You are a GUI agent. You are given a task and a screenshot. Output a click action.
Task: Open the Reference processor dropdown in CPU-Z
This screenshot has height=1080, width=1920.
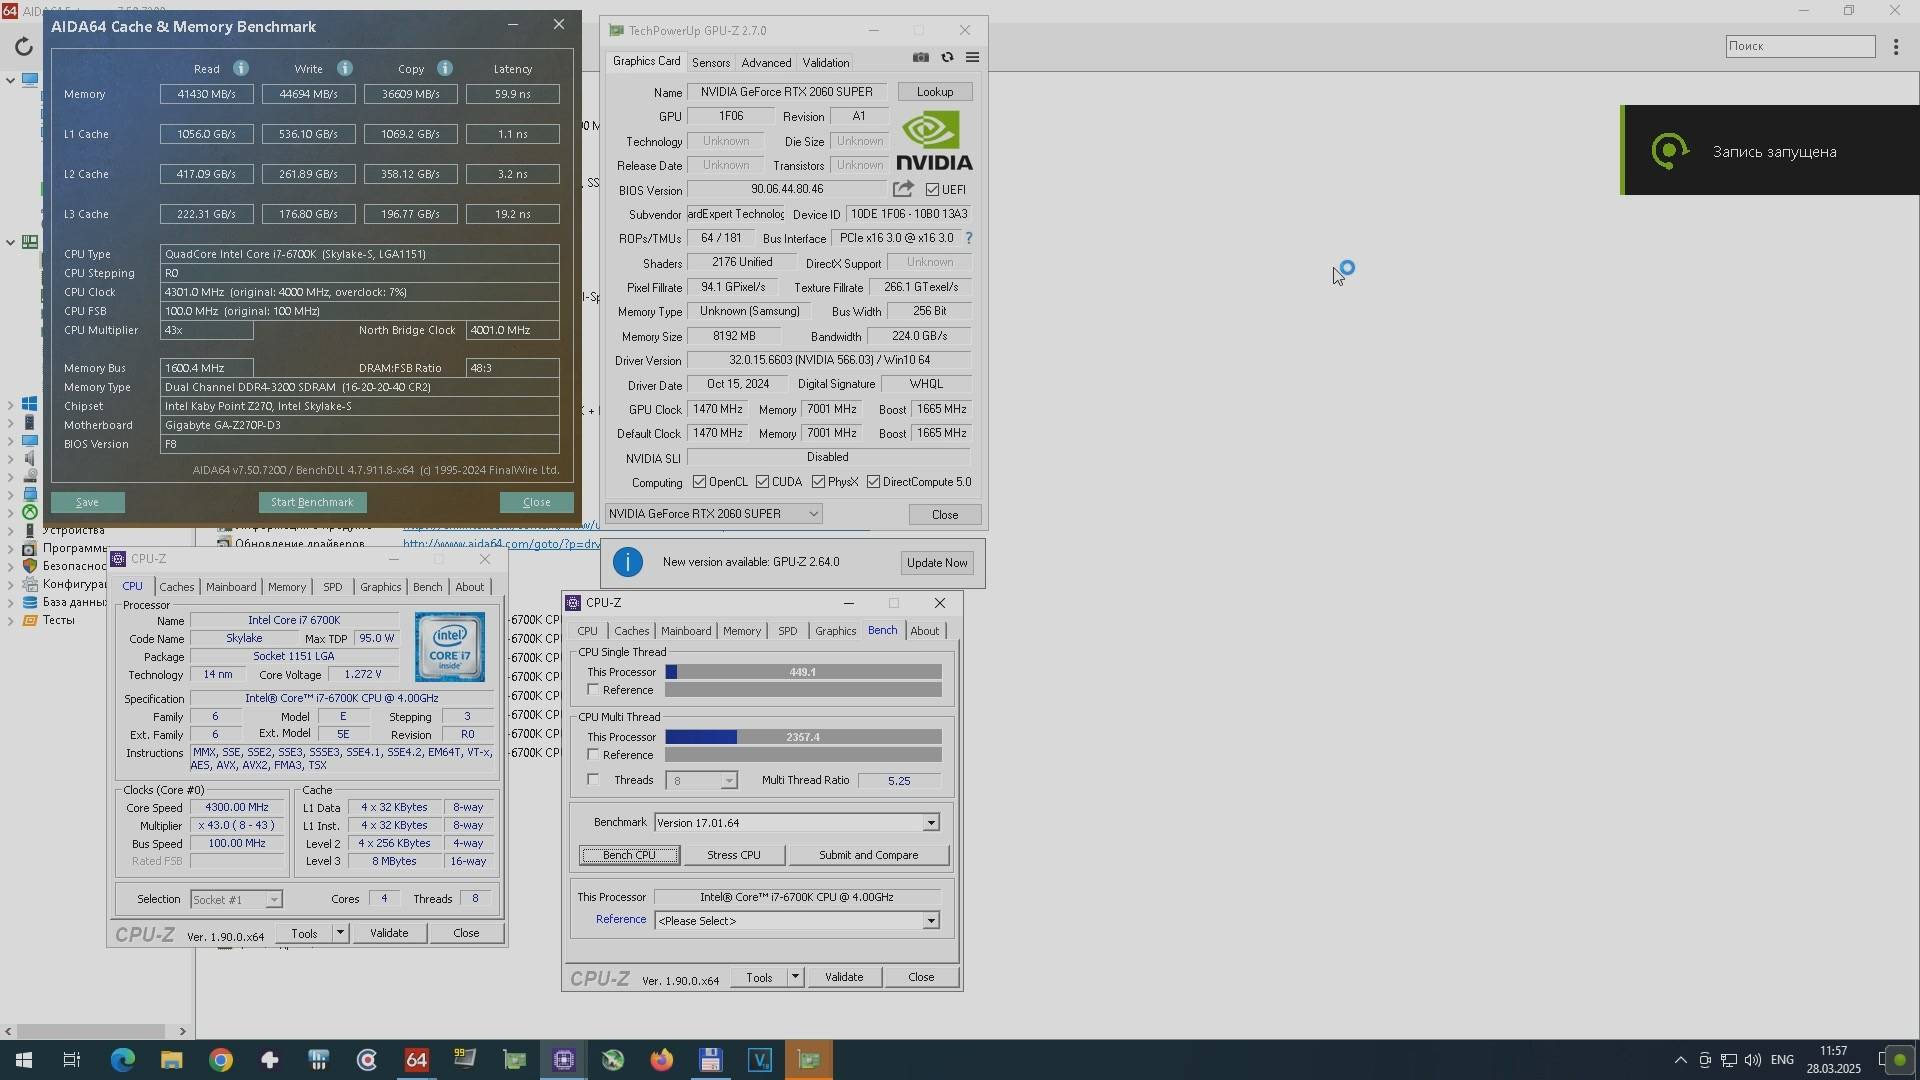[931, 921]
